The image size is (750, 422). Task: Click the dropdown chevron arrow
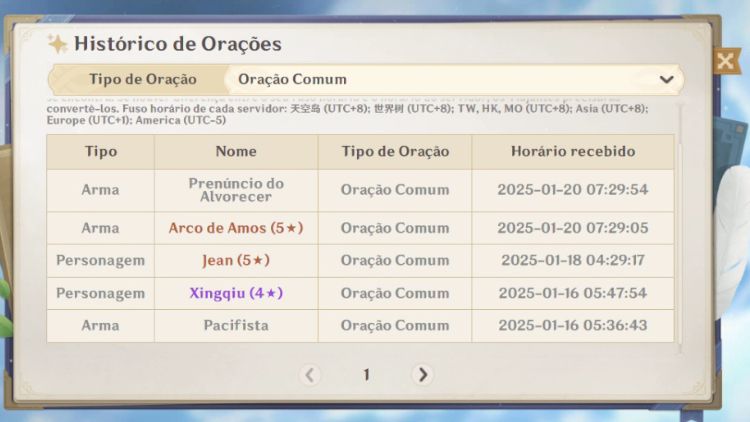666,79
